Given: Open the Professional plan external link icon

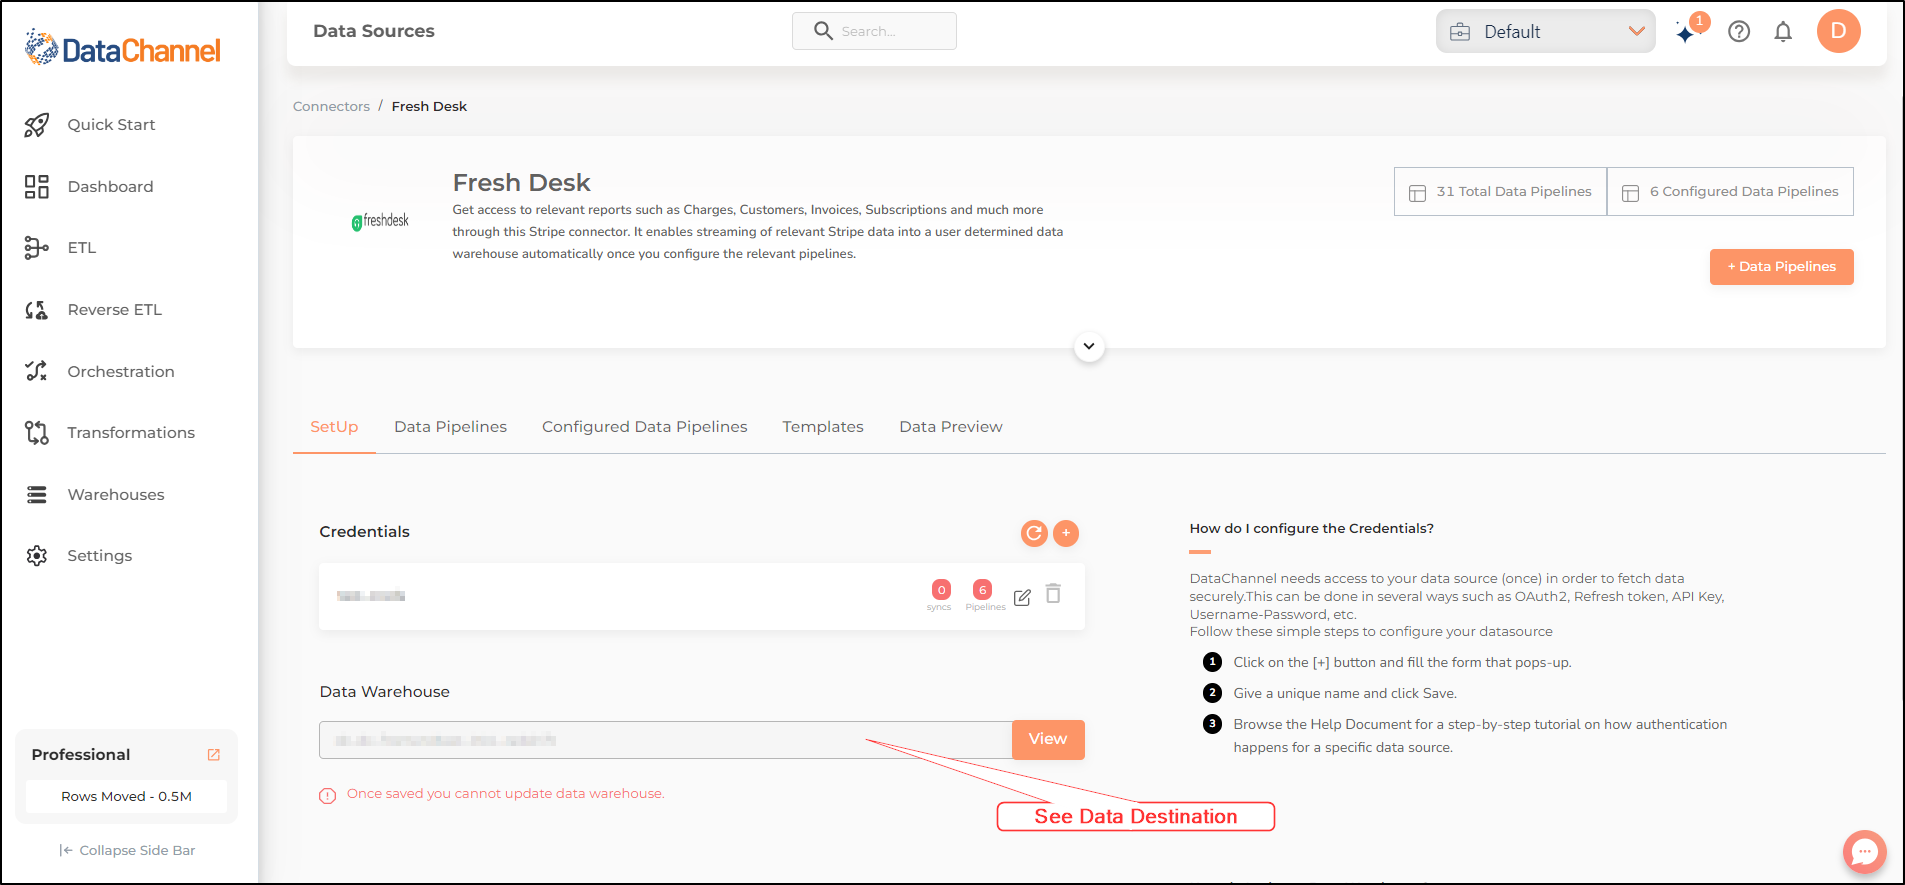Looking at the screenshot, I should click(214, 755).
